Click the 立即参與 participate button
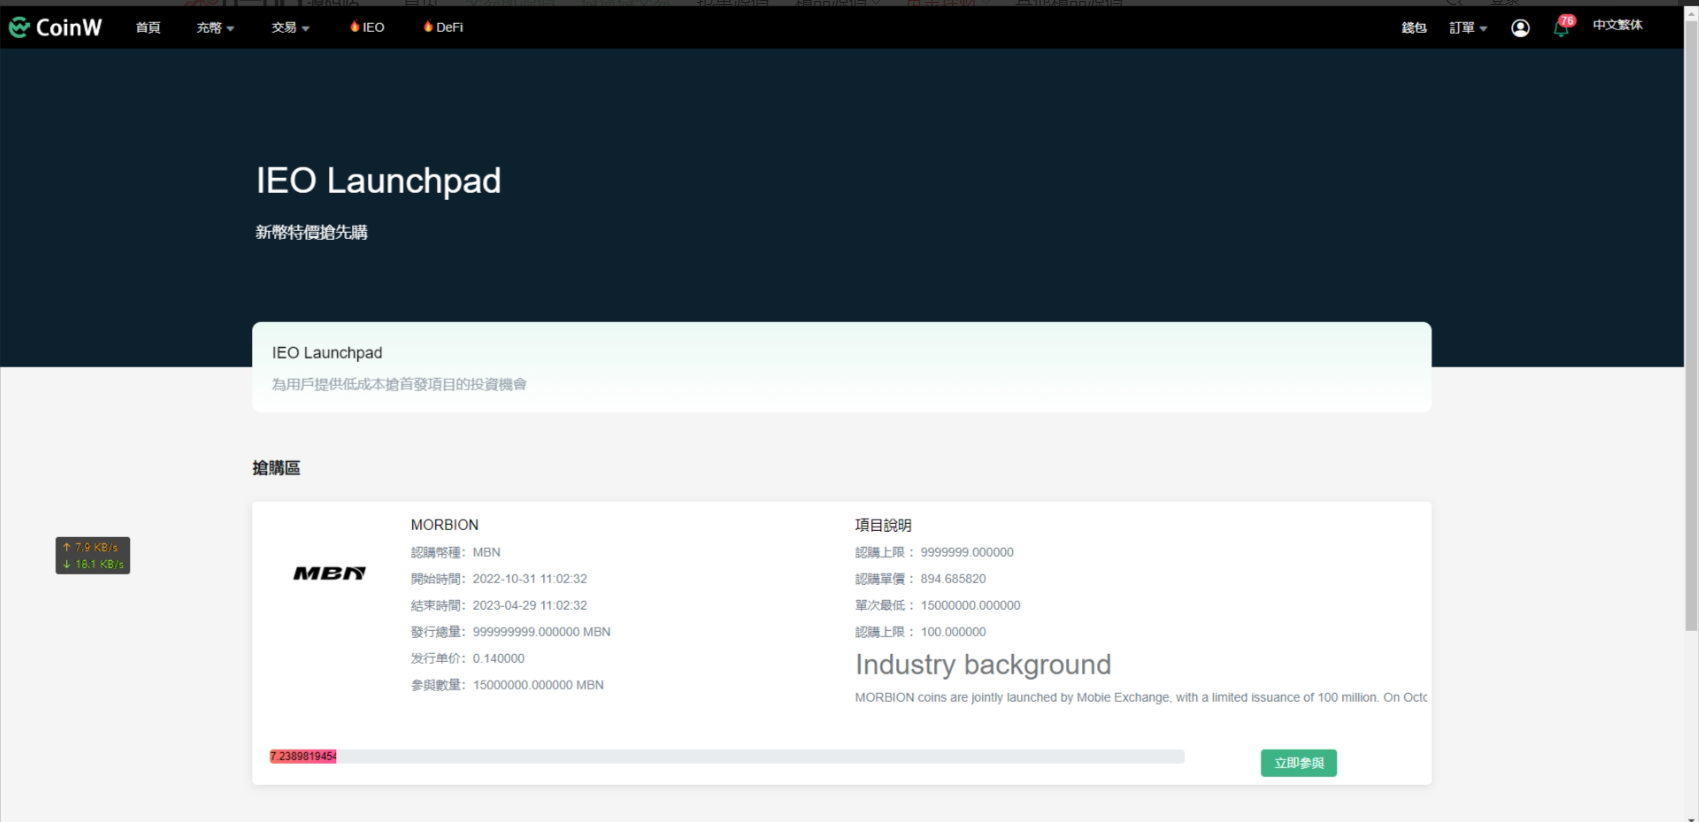The width and height of the screenshot is (1699, 822). (1298, 763)
